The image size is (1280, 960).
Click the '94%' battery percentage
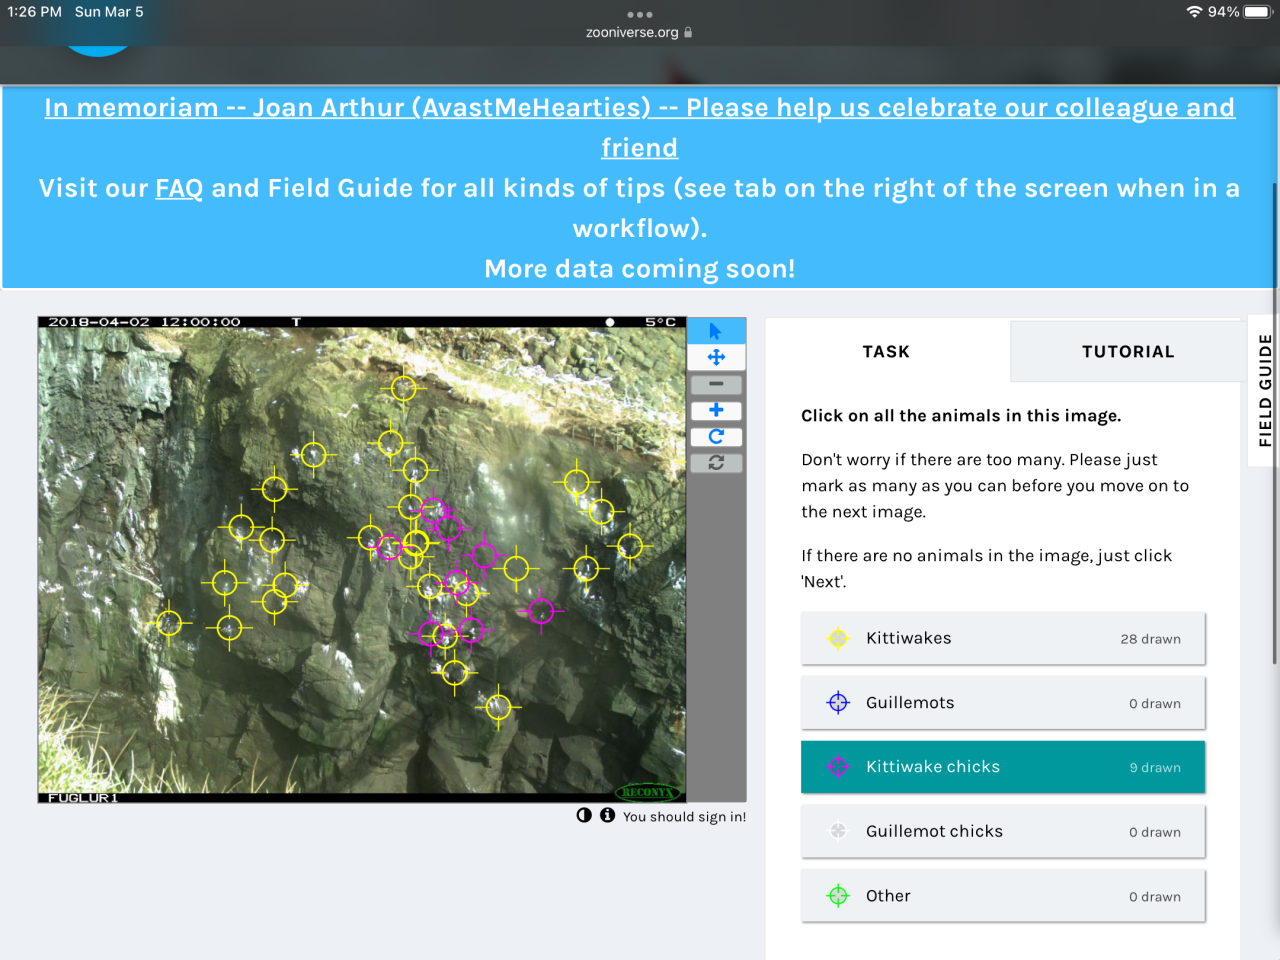(x=1223, y=12)
